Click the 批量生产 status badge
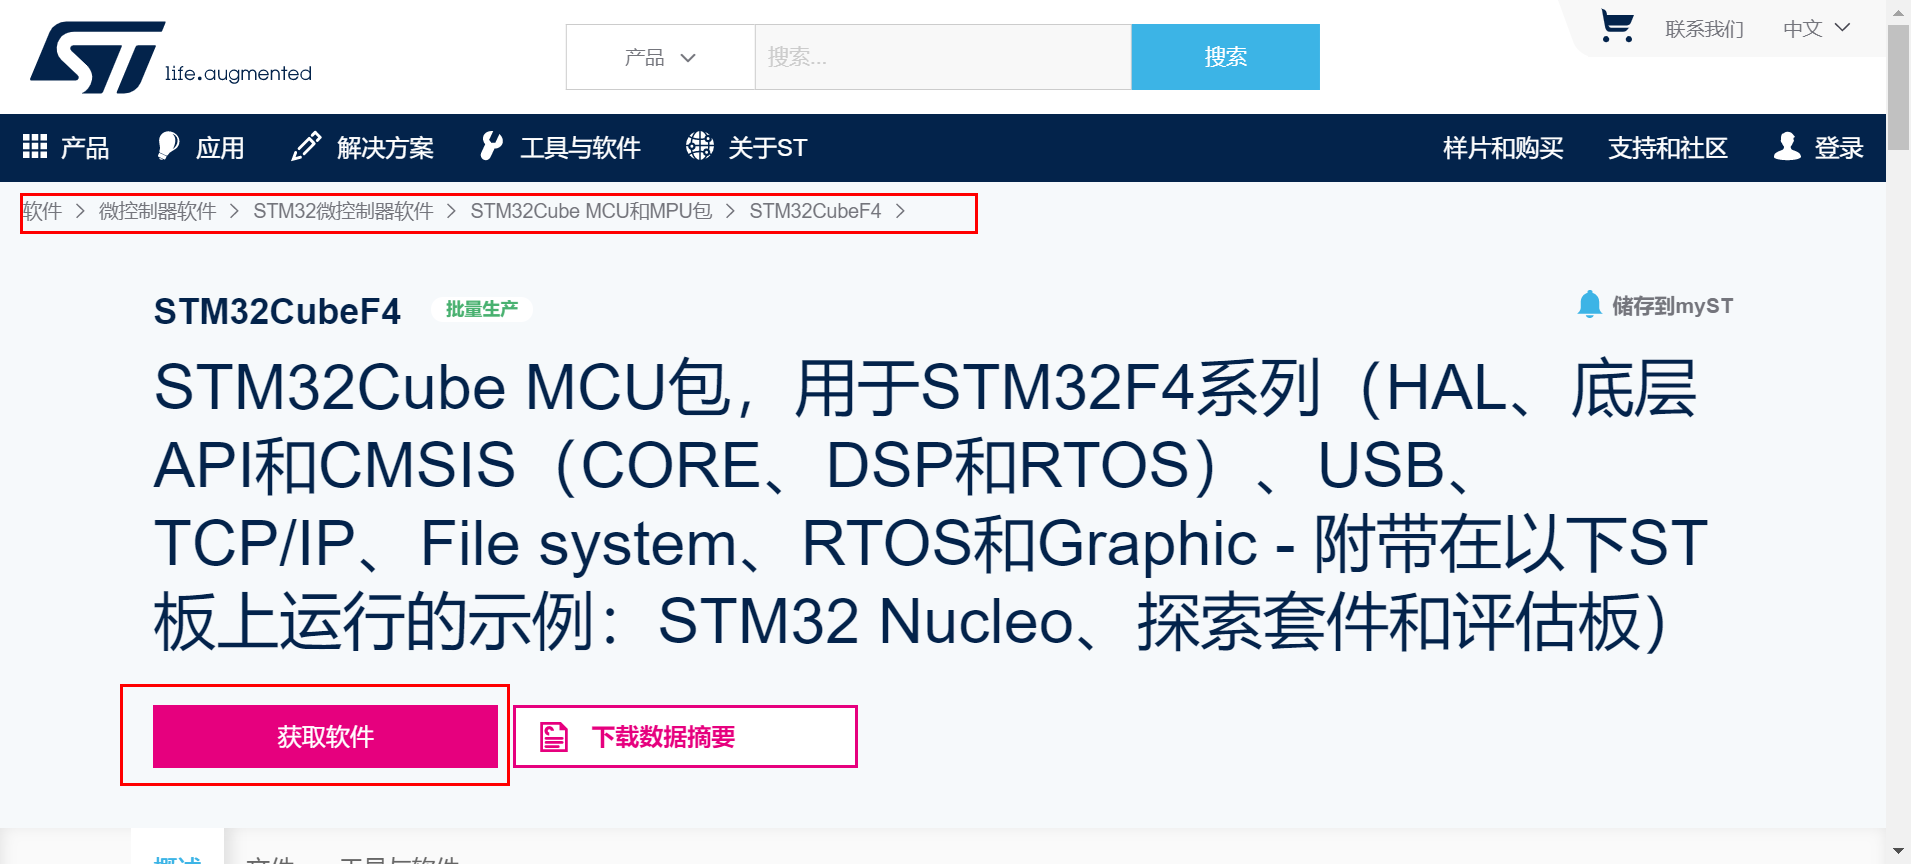This screenshot has width=1911, height=864. tap(482, 309)
